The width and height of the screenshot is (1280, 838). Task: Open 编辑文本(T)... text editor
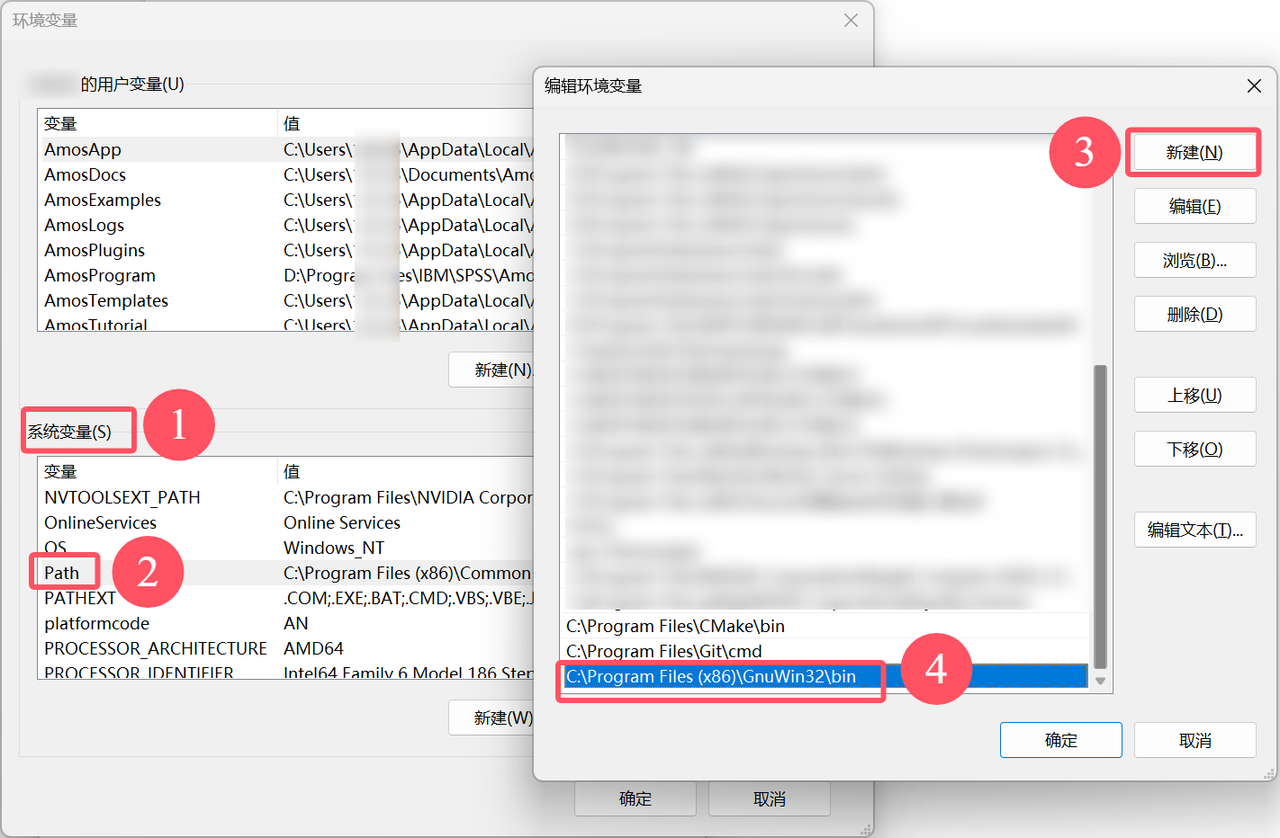click(x=1194, y=530)
